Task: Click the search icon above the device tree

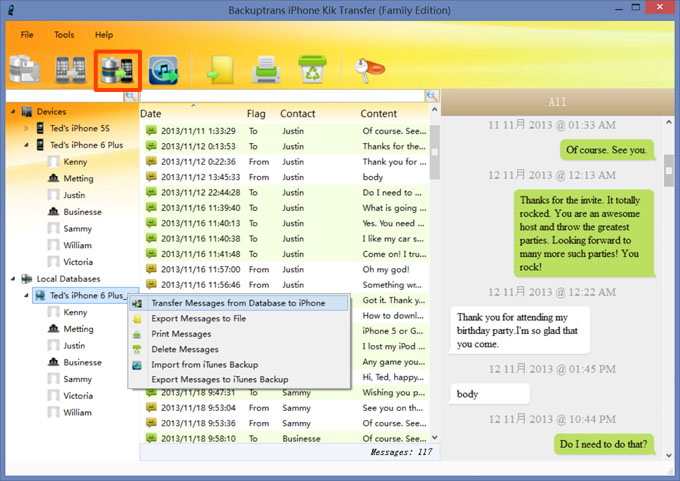Action: pyautogui.click(x=131, y=96)
